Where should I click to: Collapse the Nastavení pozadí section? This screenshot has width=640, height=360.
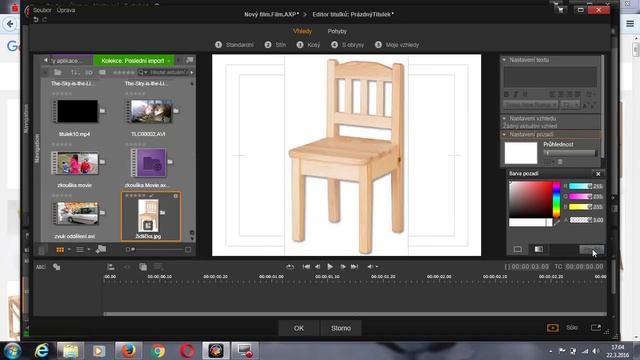click(x=504, y=134)
